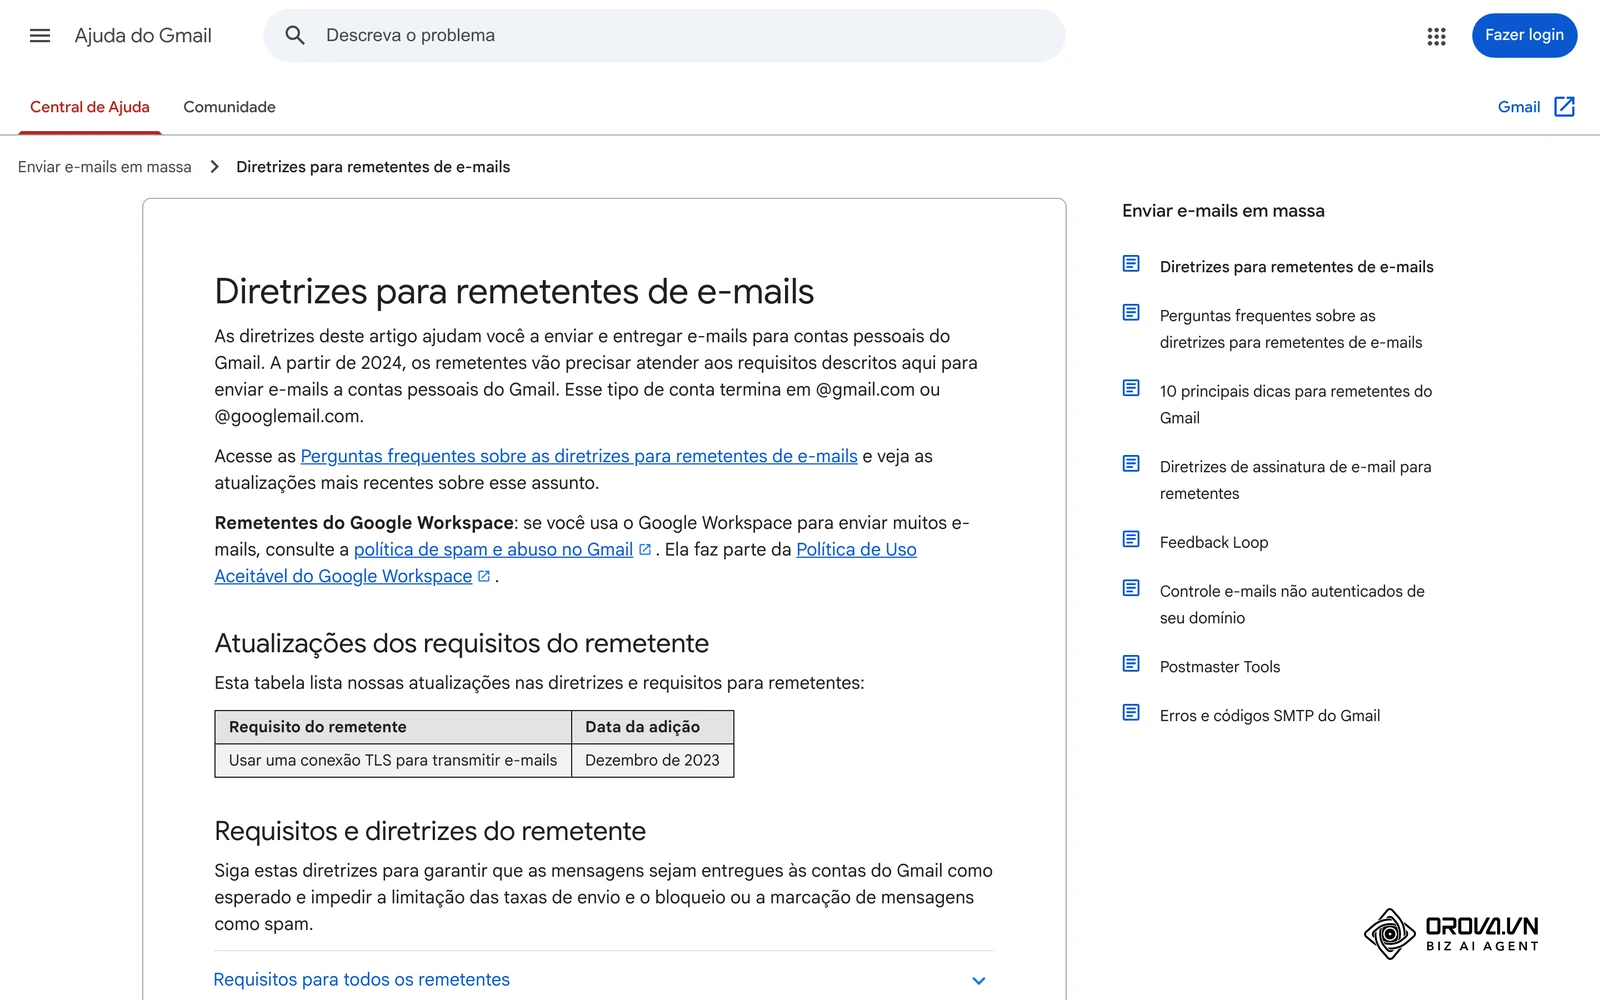Click table cell Dezembro de 2023
The height and width of the screenshot is (1000, 1600).
tap(652, 760)
